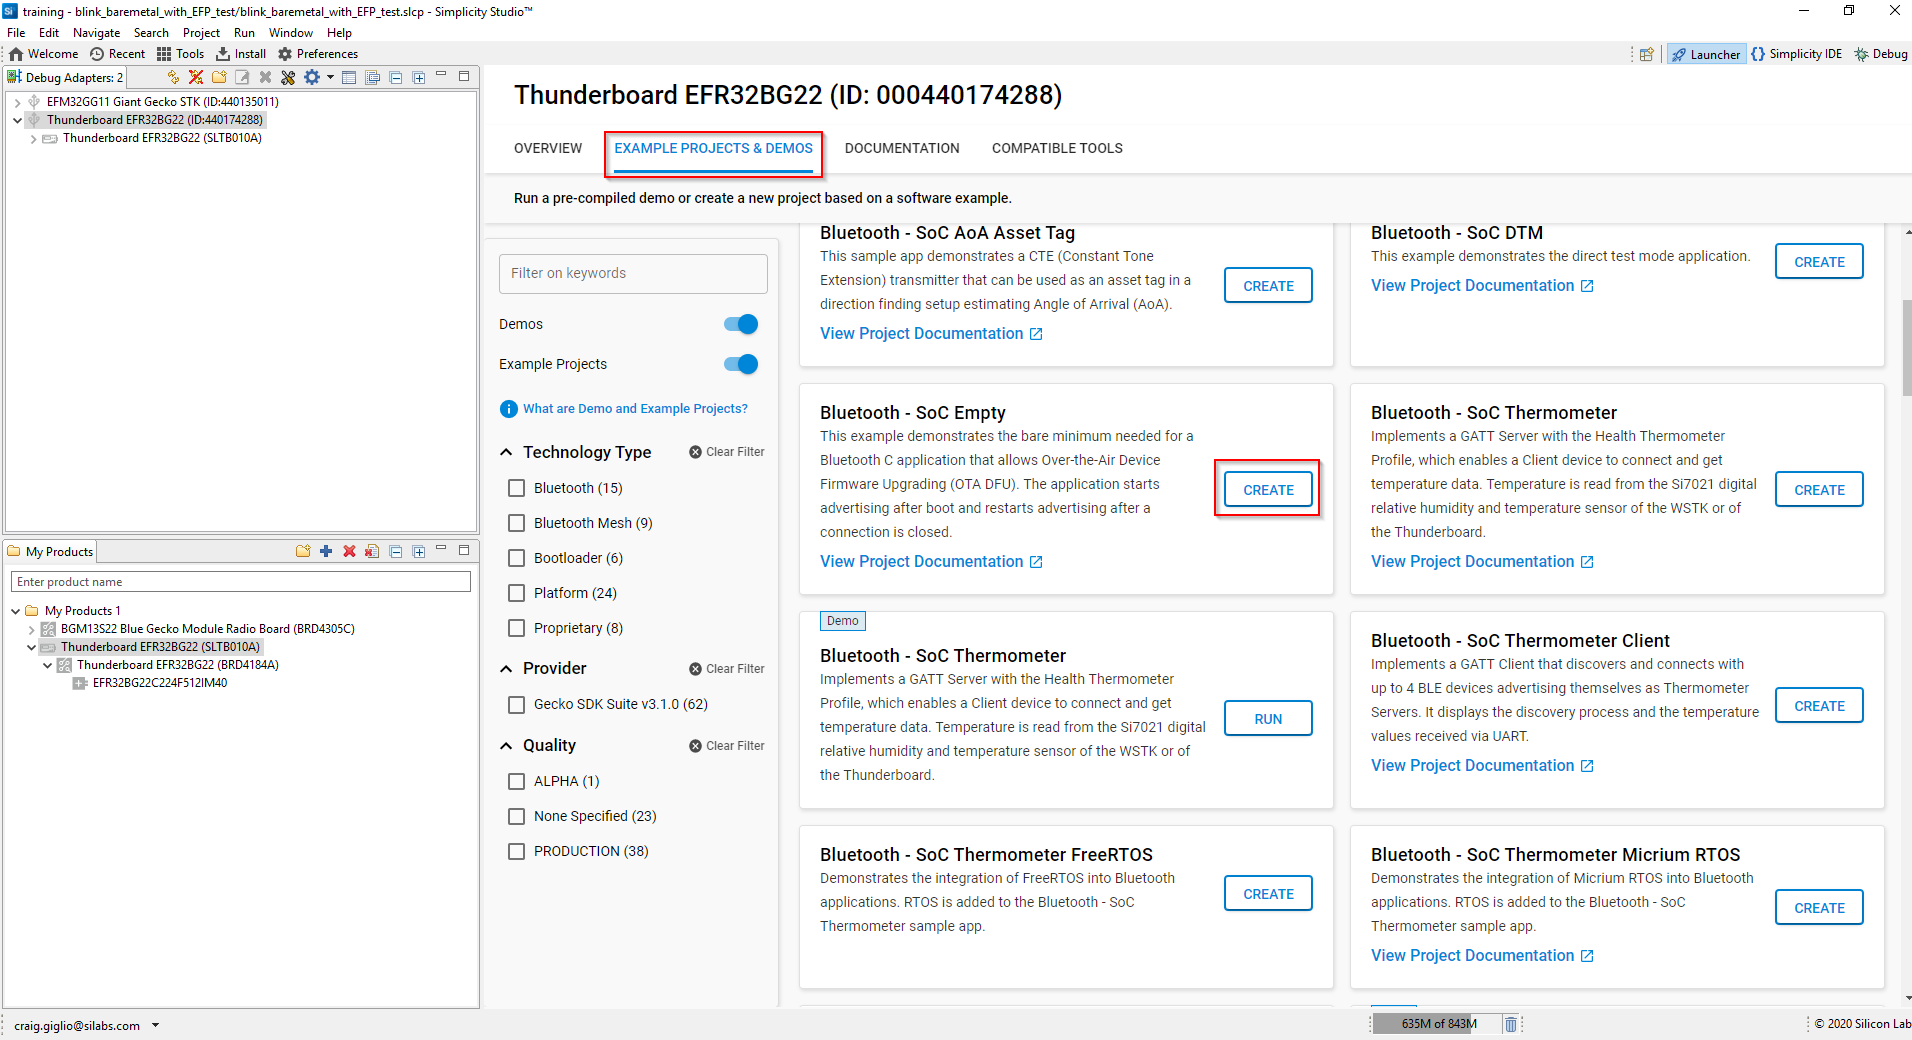Check the Bluetooth (15) filter
The height and width of the screenshot is (1040, 1912).
pos(517,488)
